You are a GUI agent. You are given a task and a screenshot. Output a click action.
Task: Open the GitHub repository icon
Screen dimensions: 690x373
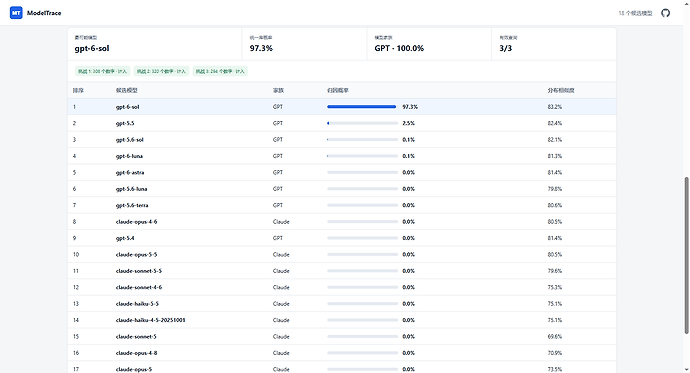665,13
